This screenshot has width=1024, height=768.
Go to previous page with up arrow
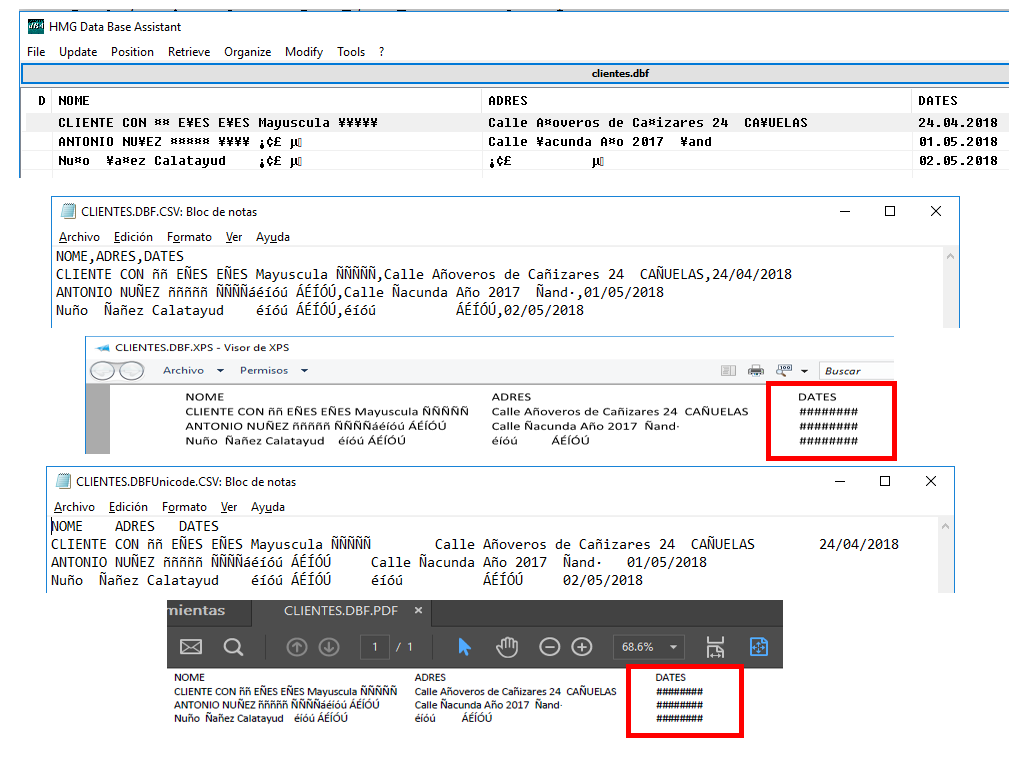point(297,647)
